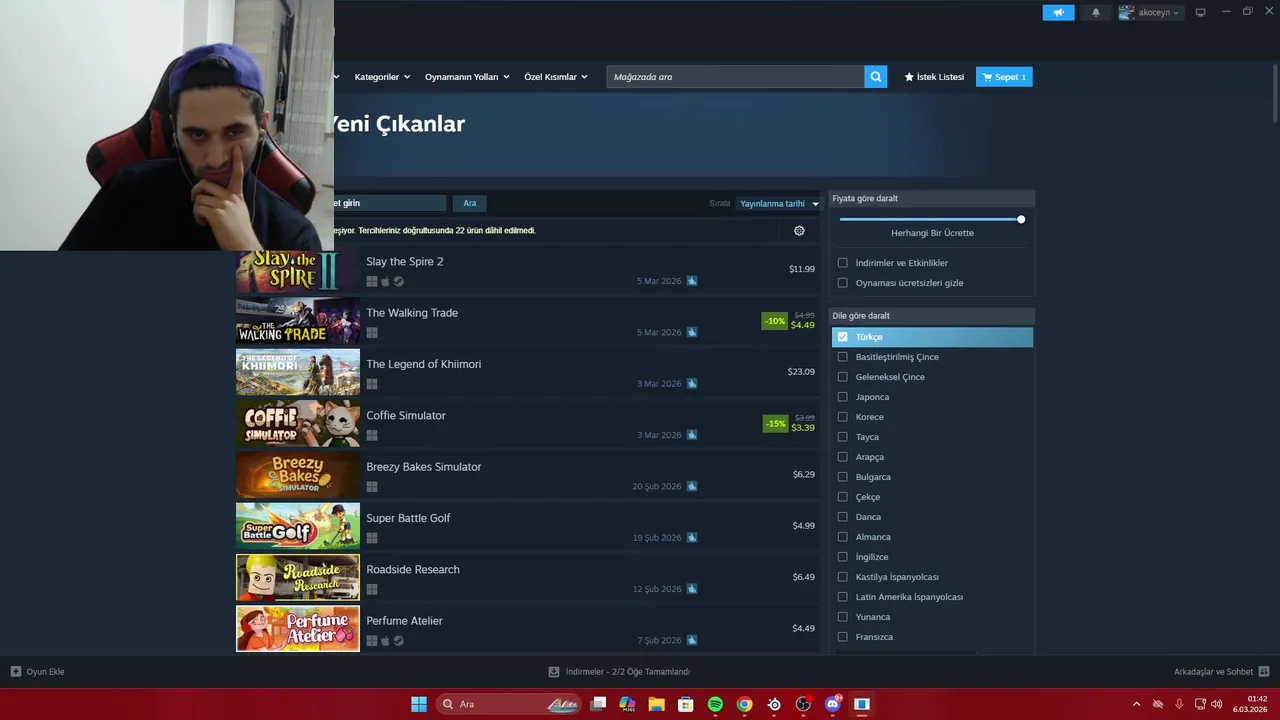Click the Windows platform icon under Slay the Spire 2
The width and height of the screenshot is (1280, 720).
tap(372, 282)
